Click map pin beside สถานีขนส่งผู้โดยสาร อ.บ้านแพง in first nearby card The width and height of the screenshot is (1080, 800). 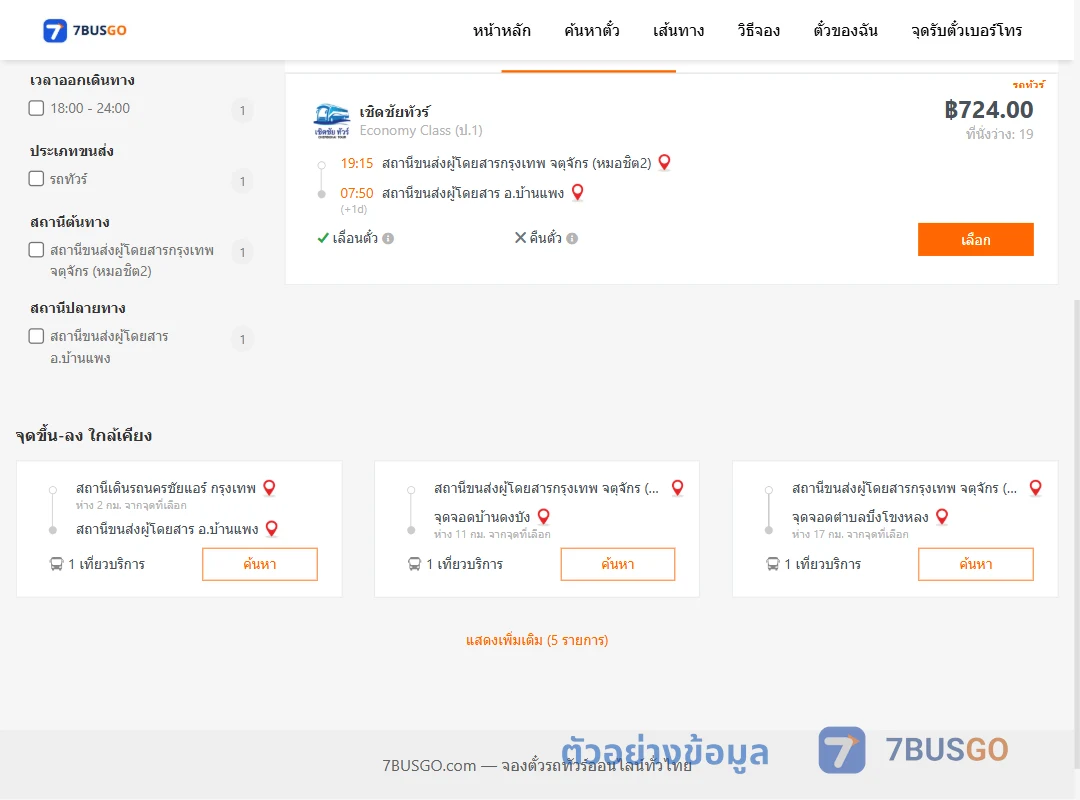pyautogui.click(x=271, y=529)
